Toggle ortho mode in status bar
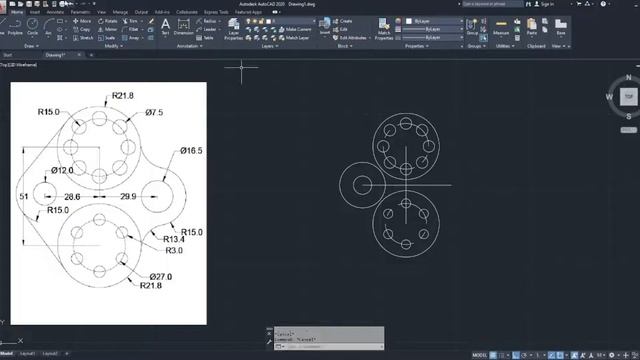 pos(516,355)
